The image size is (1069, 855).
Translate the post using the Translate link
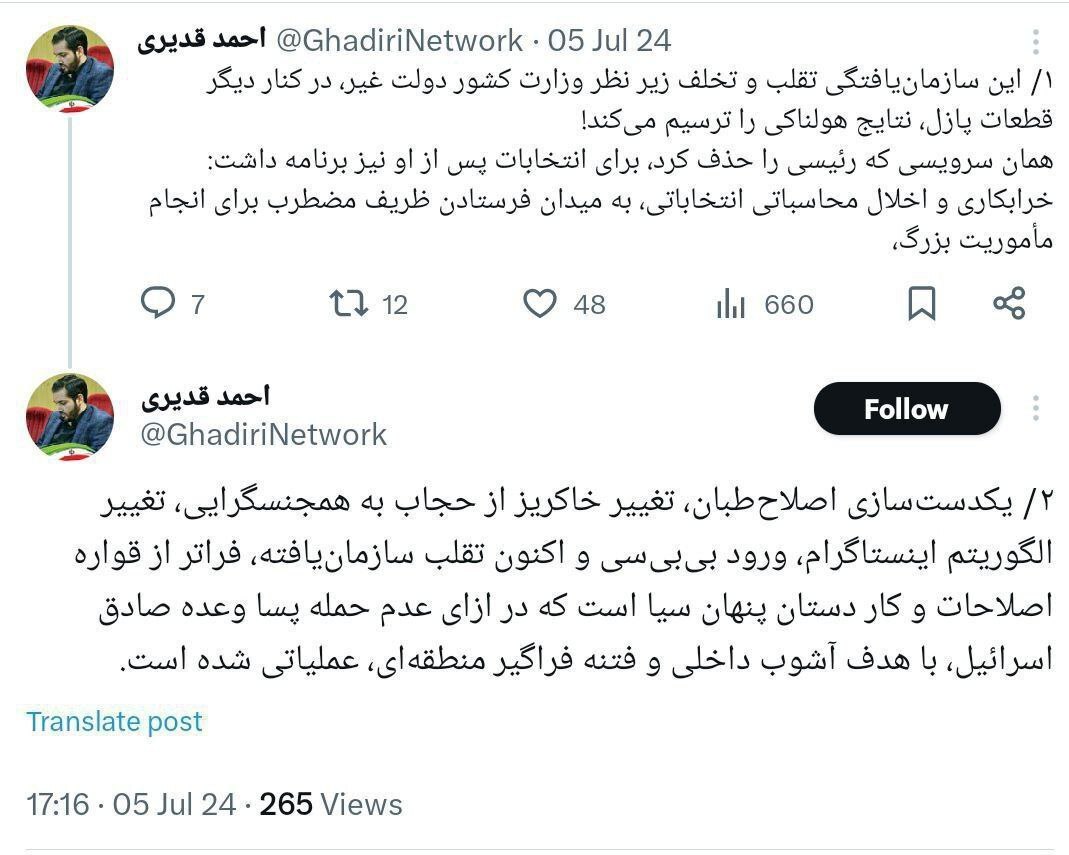click(116, 720)
